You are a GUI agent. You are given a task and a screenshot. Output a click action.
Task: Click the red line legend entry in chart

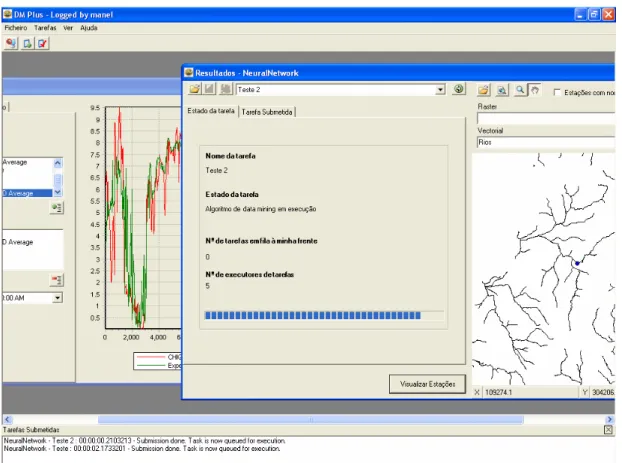[x=158, y=357]
